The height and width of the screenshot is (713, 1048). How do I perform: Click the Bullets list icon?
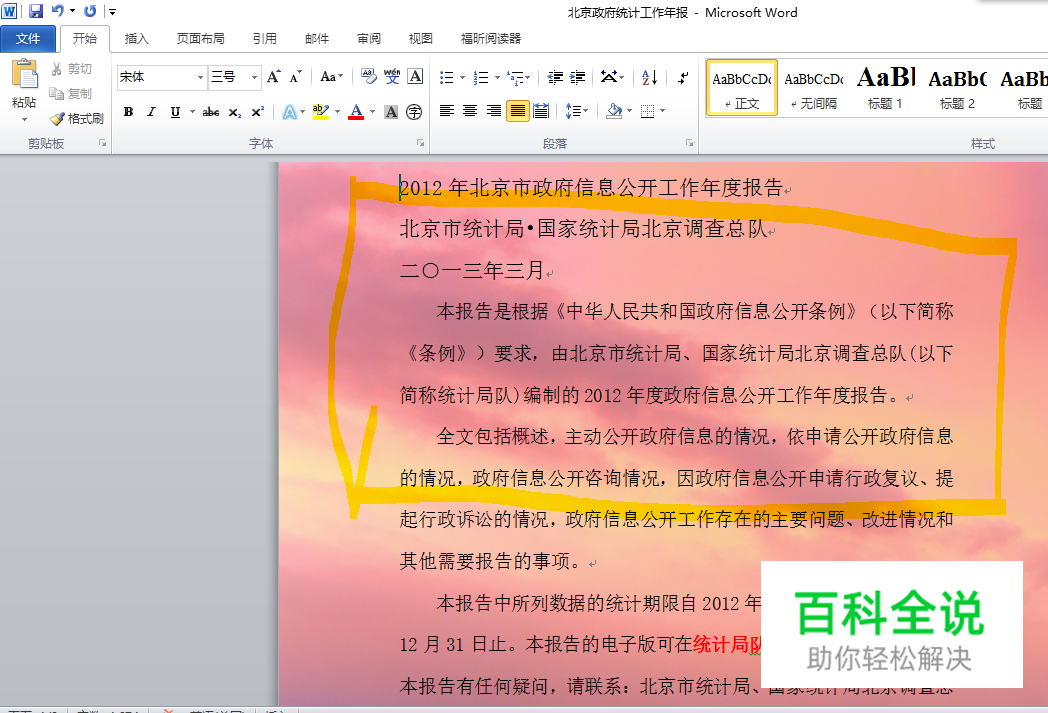[446, 78]
